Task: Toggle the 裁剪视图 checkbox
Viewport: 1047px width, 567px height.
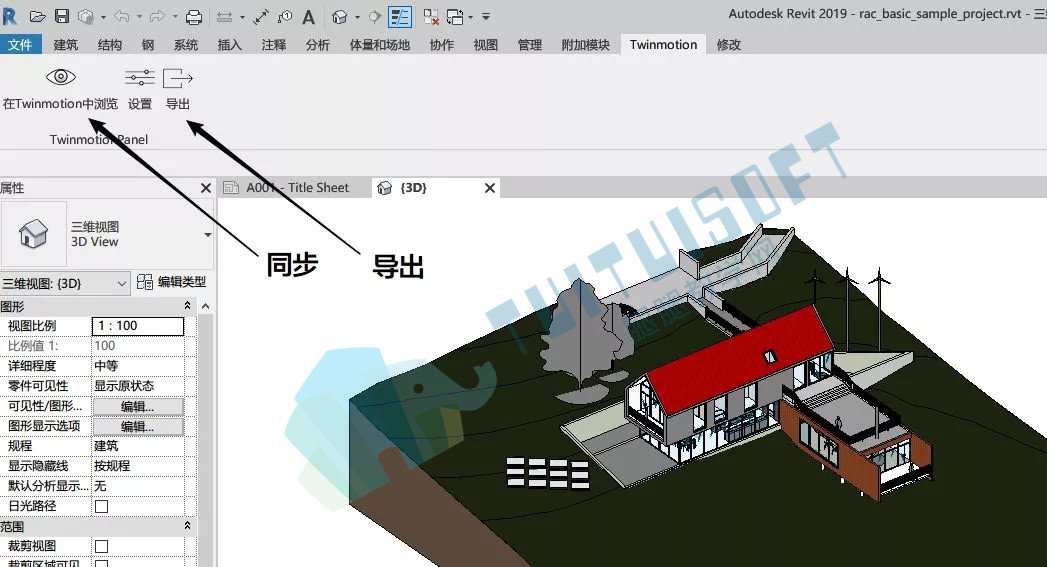Action: pos(101,546)
